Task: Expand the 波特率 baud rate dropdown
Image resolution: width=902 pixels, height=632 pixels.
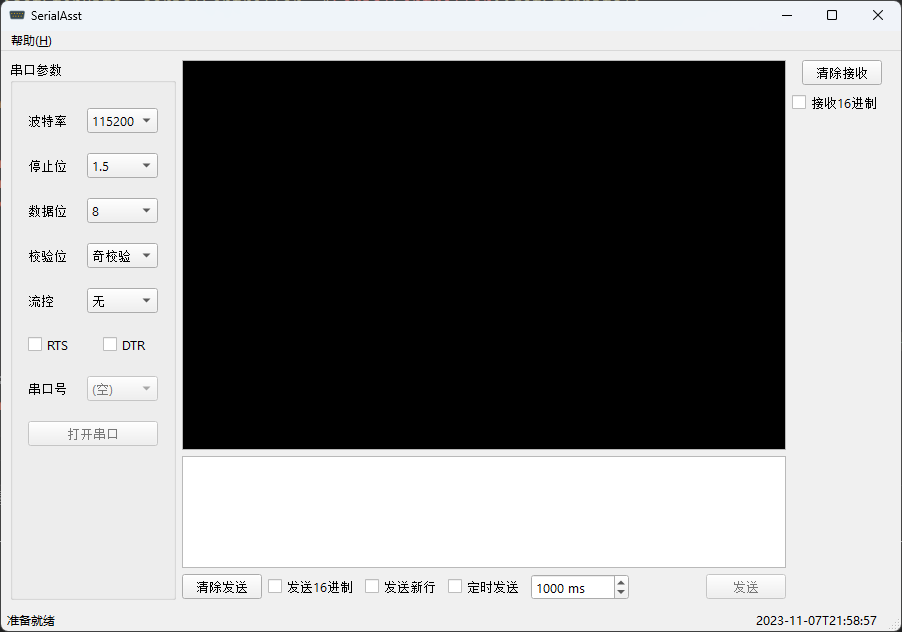Action: click(122, 121)
